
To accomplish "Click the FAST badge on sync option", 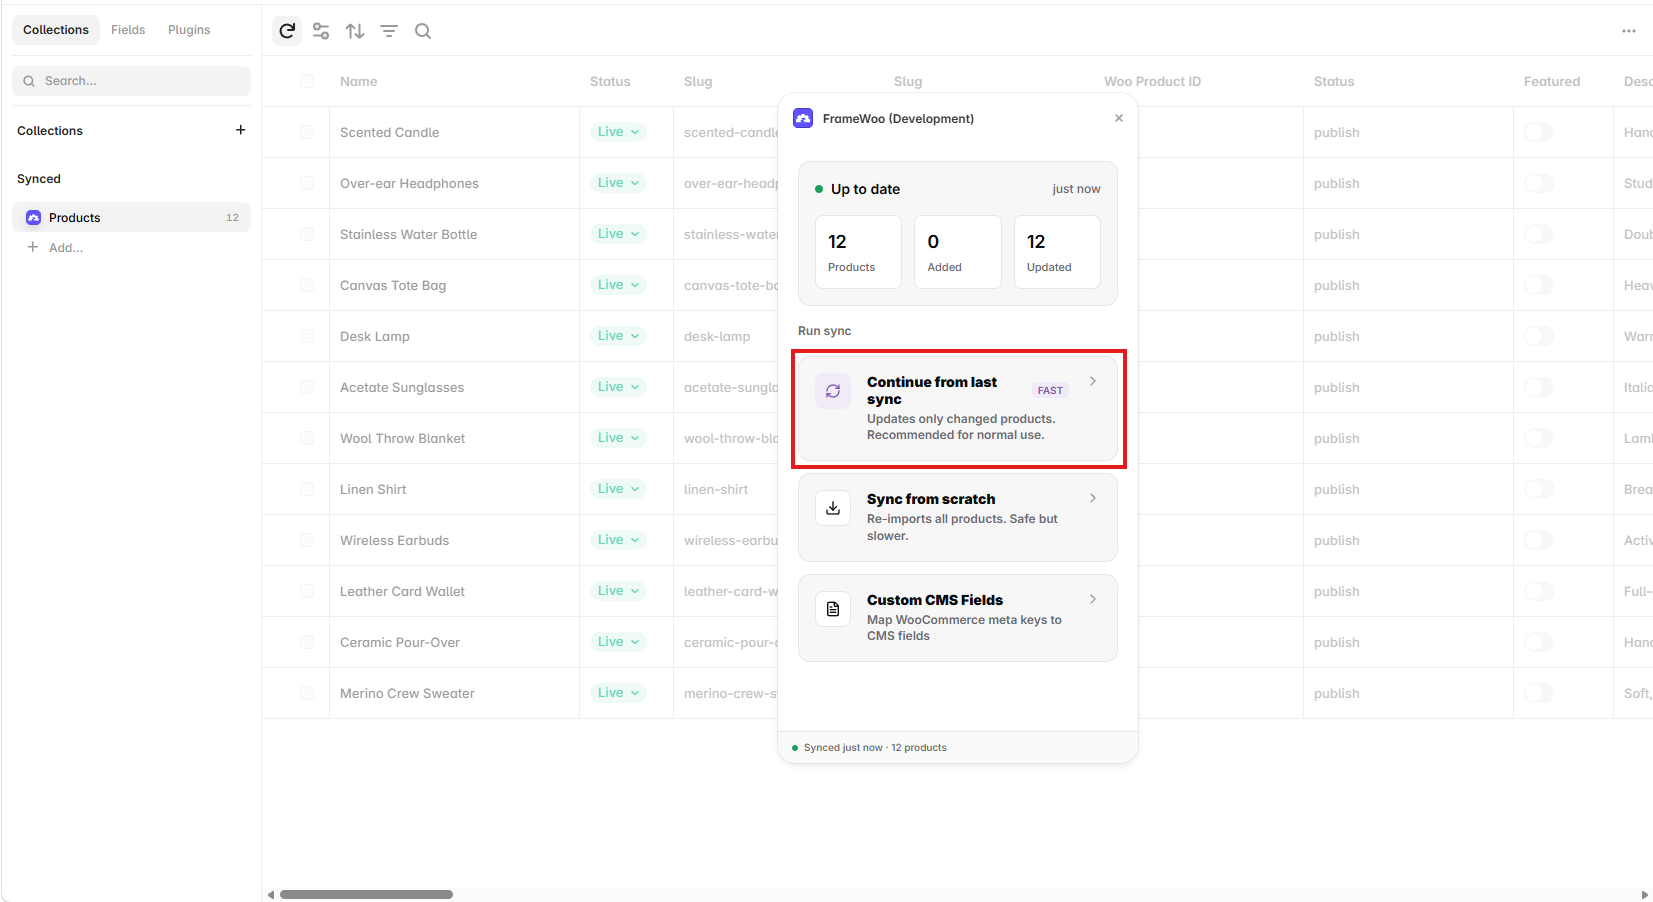I will [1050, 390].
